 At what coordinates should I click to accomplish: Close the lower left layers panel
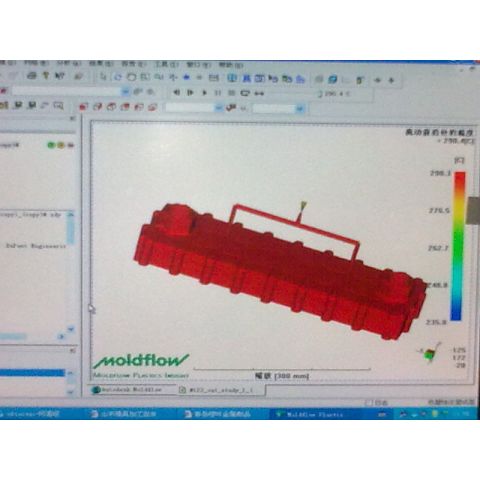pyautogui.click(x=73, y=350)
